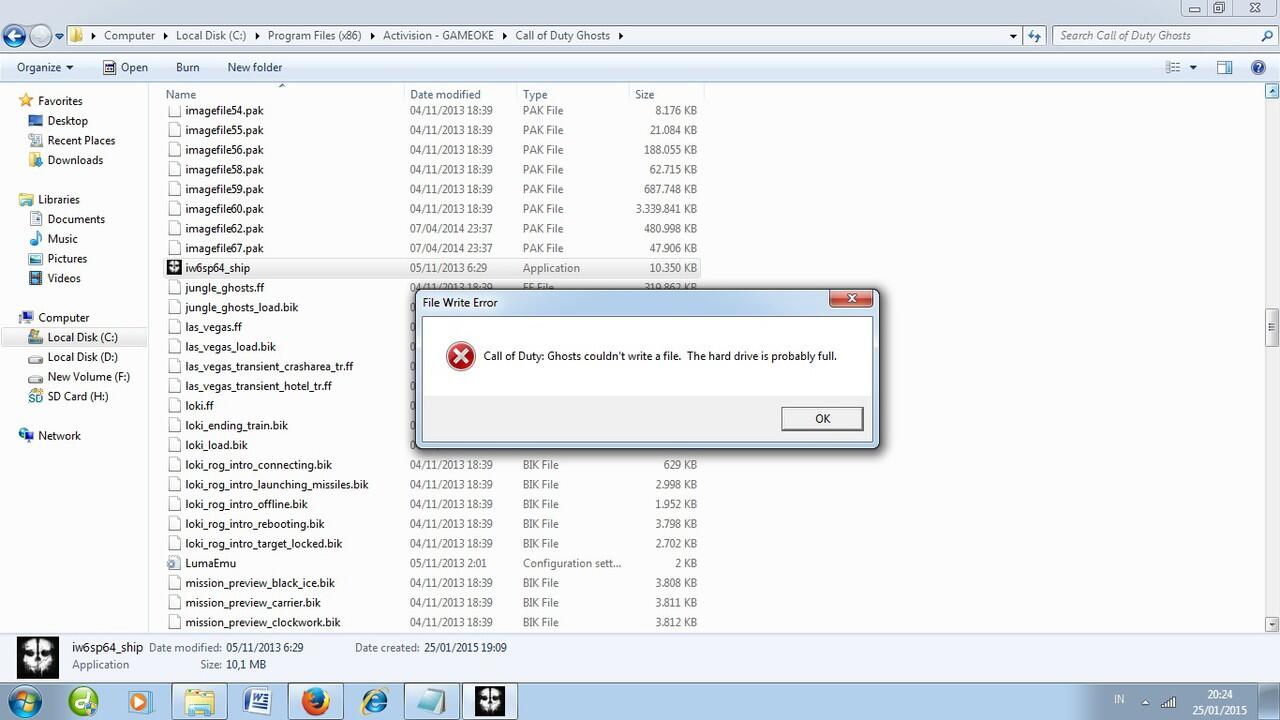
Task: Create a New folder from the toolbar
Action: pyautogui.click(x=255, y=67)
